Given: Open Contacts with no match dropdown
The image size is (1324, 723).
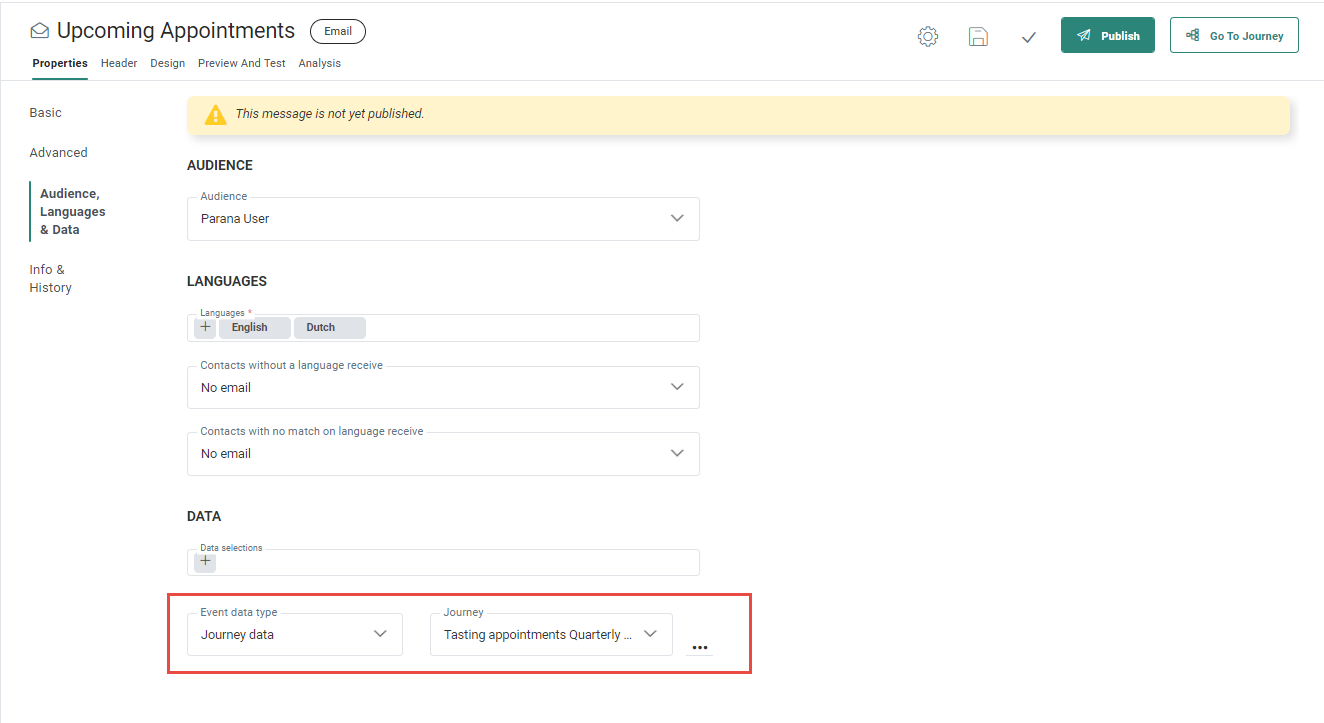Looking at the screenshot, I should click(677, 453).
